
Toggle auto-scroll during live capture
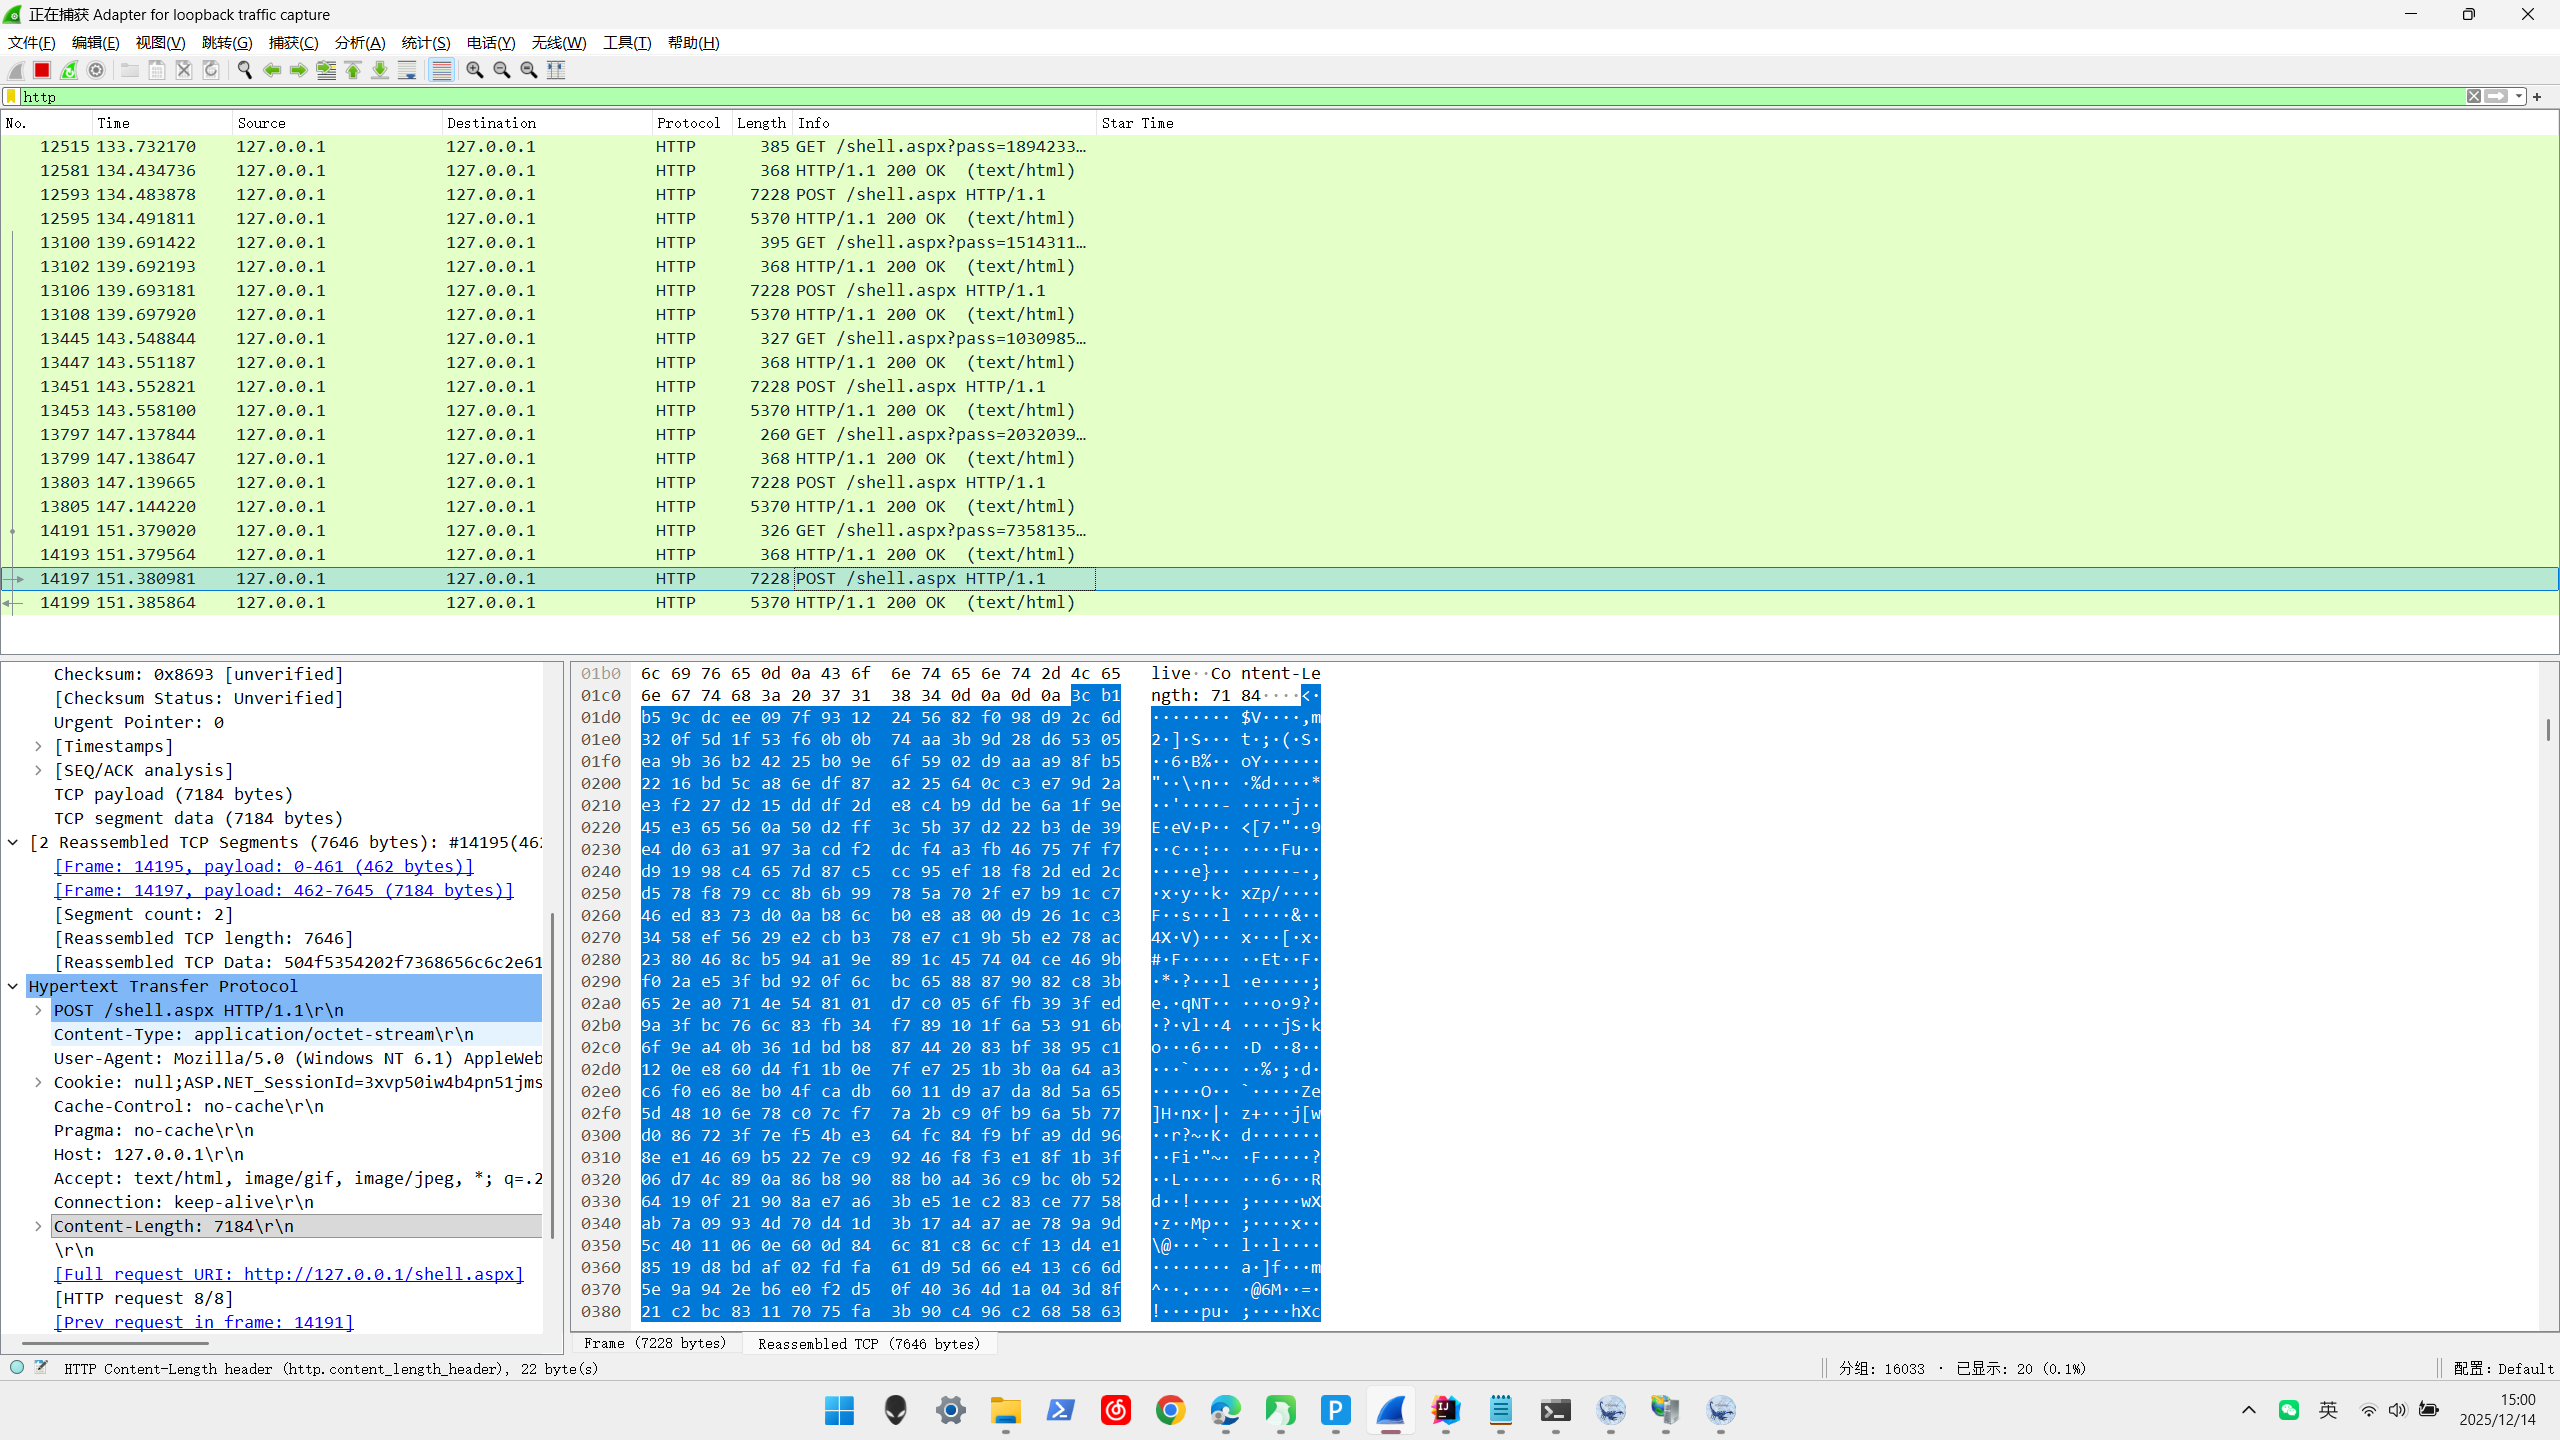click(407, 70)
